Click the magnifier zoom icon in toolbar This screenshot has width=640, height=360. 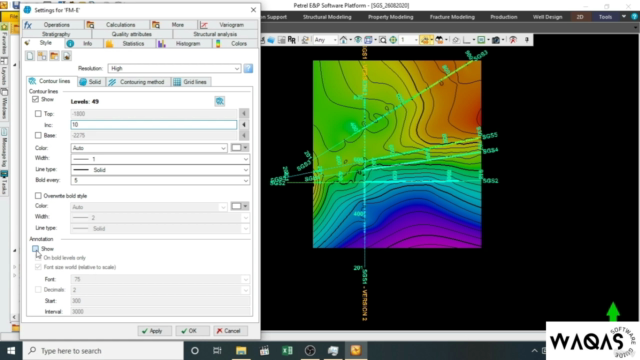coord(382,40)
